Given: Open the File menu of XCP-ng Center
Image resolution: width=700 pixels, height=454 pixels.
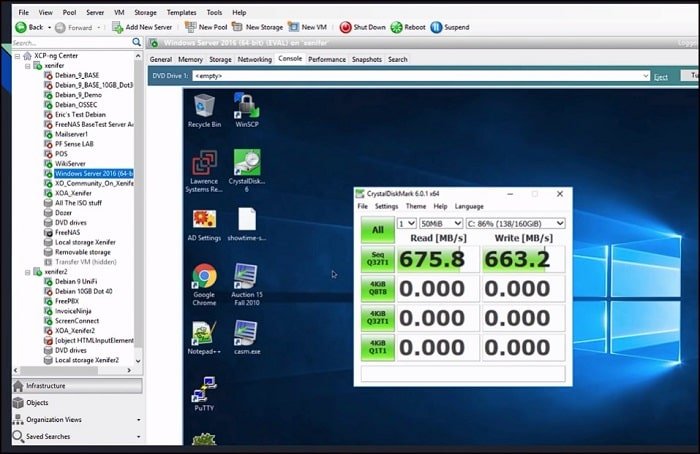Looking at the screenshot, I should pos(23,12).
